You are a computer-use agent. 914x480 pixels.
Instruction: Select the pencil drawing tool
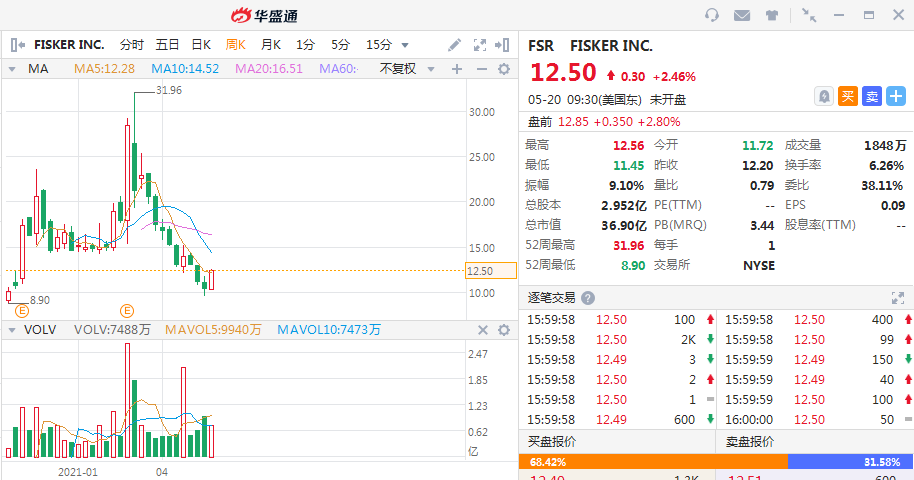tap(454, 45)
